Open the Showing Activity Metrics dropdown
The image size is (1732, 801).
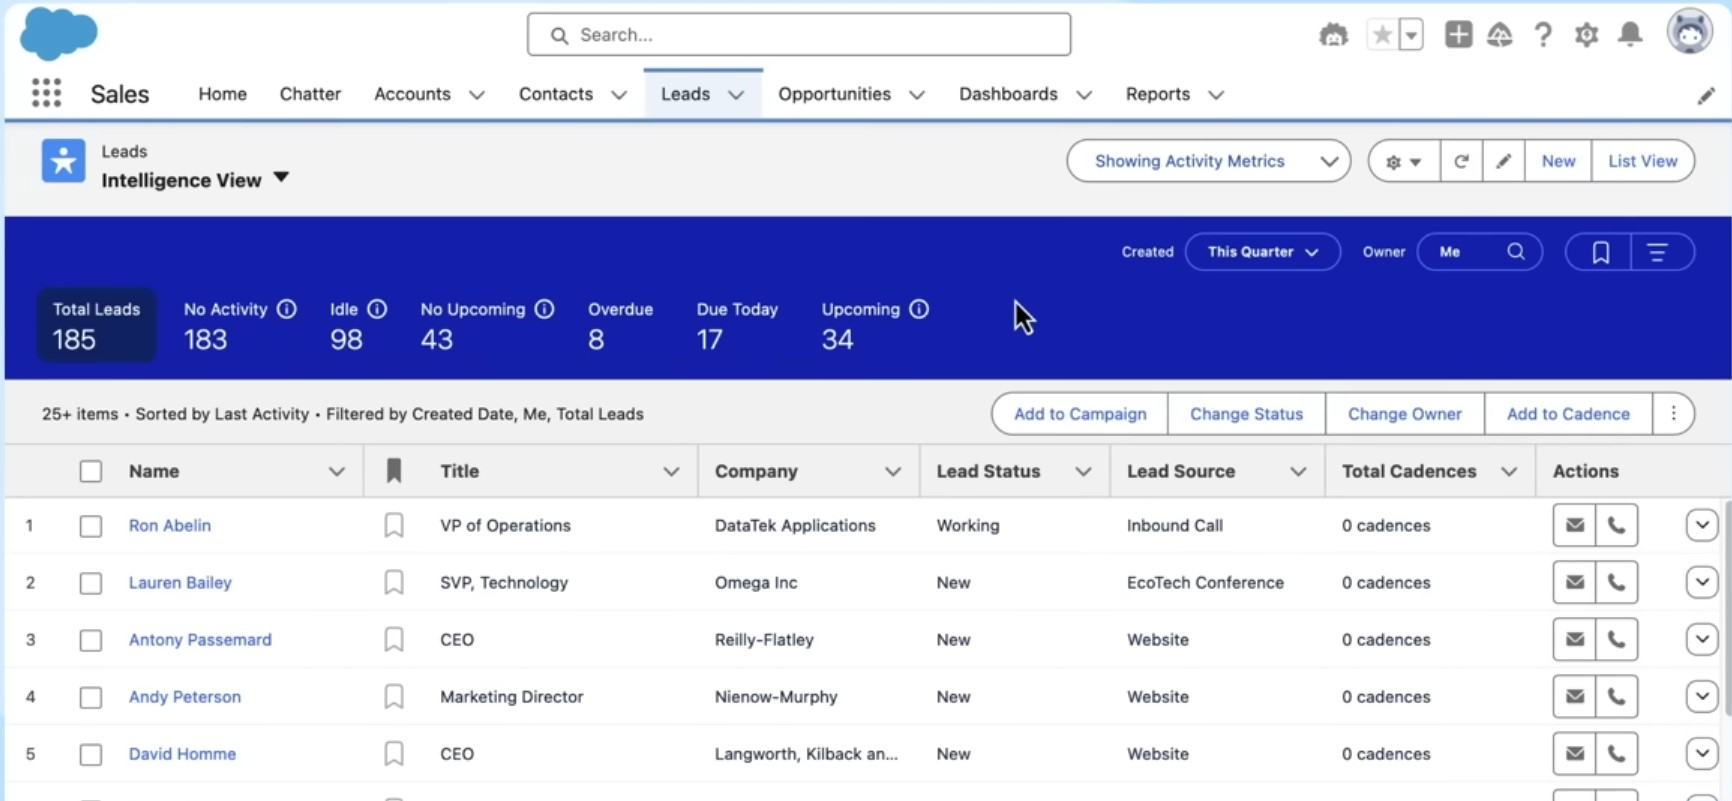click(x=1208, y=161)
